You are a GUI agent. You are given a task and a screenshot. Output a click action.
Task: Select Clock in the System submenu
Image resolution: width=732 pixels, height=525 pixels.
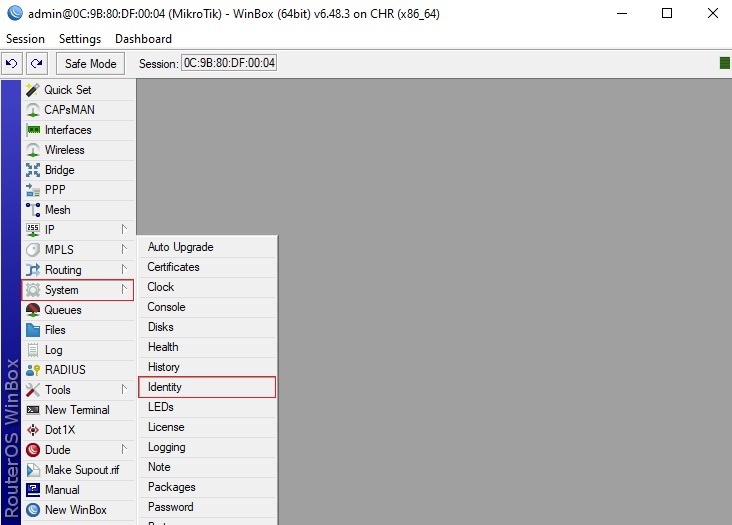[x=207, y=287]
